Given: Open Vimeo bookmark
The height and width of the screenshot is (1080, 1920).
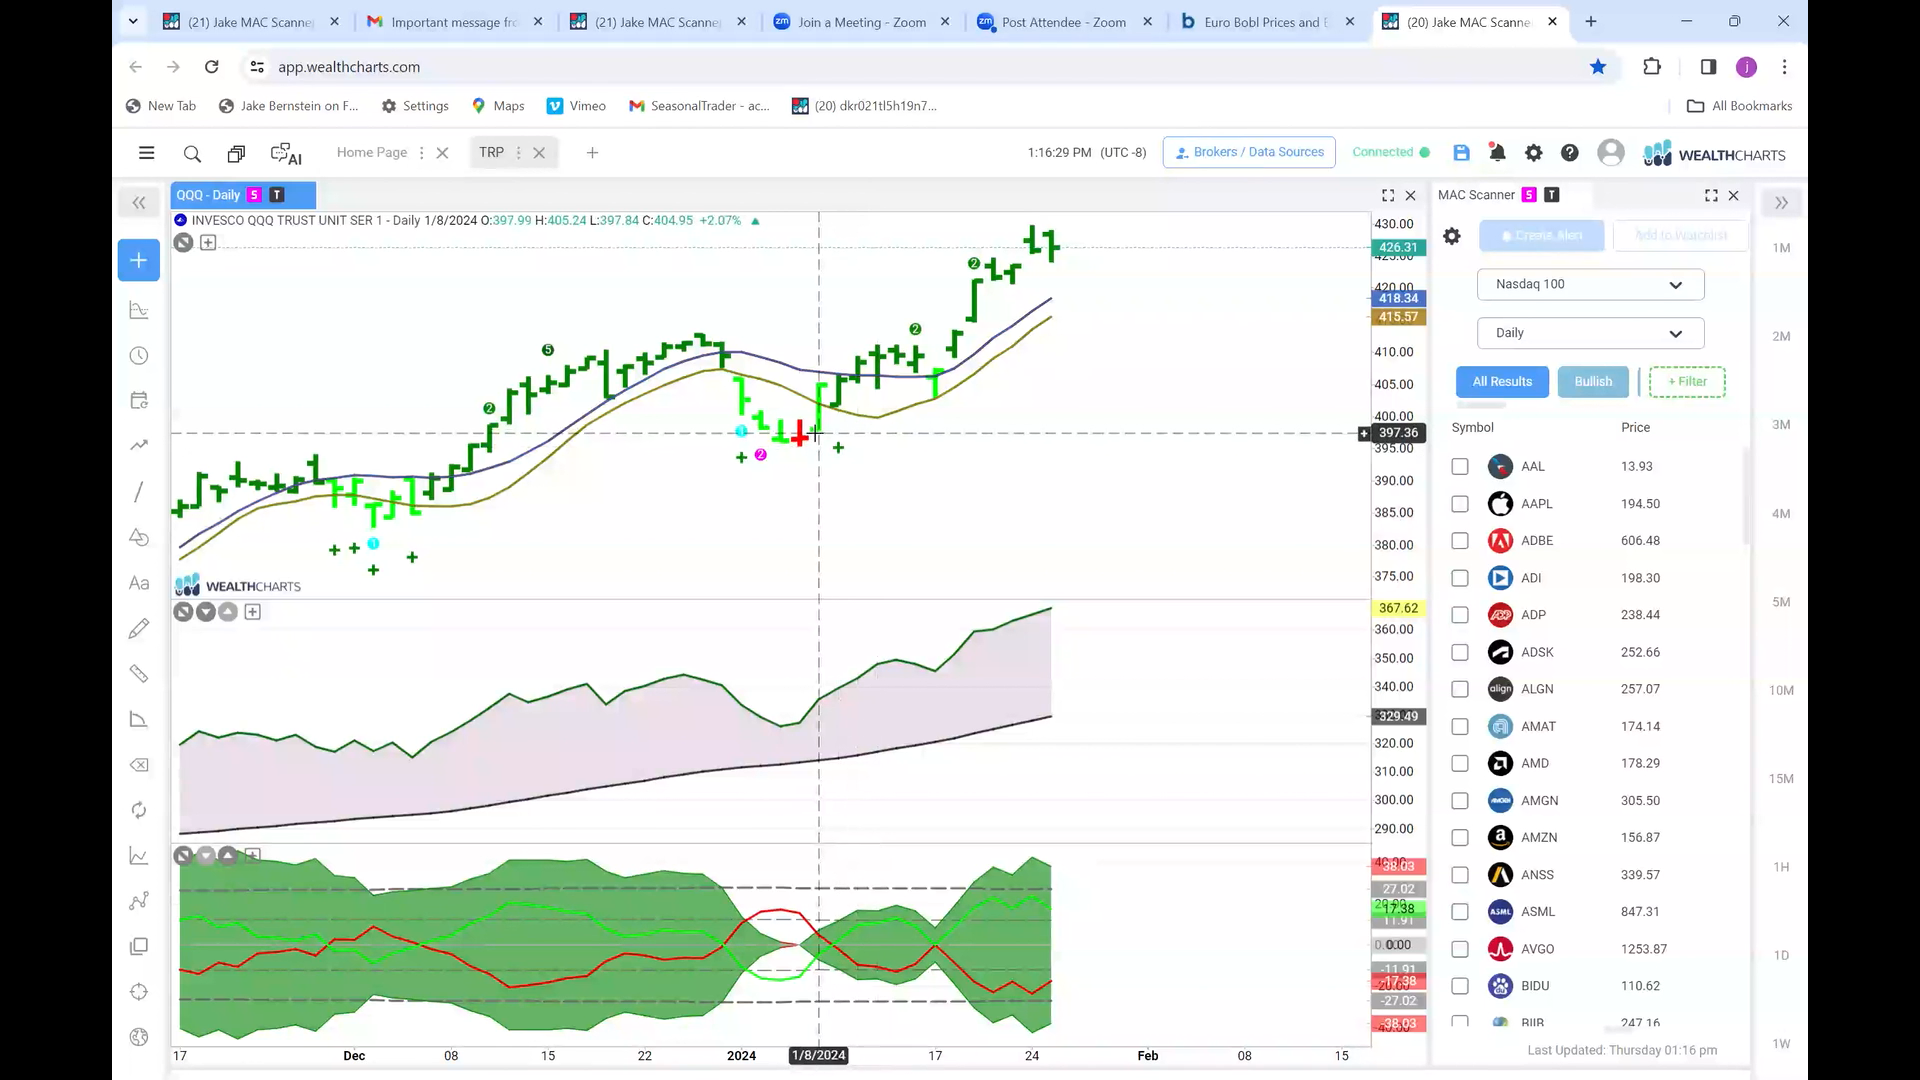Looking at the screenshot, I should [x=576, y=106].
